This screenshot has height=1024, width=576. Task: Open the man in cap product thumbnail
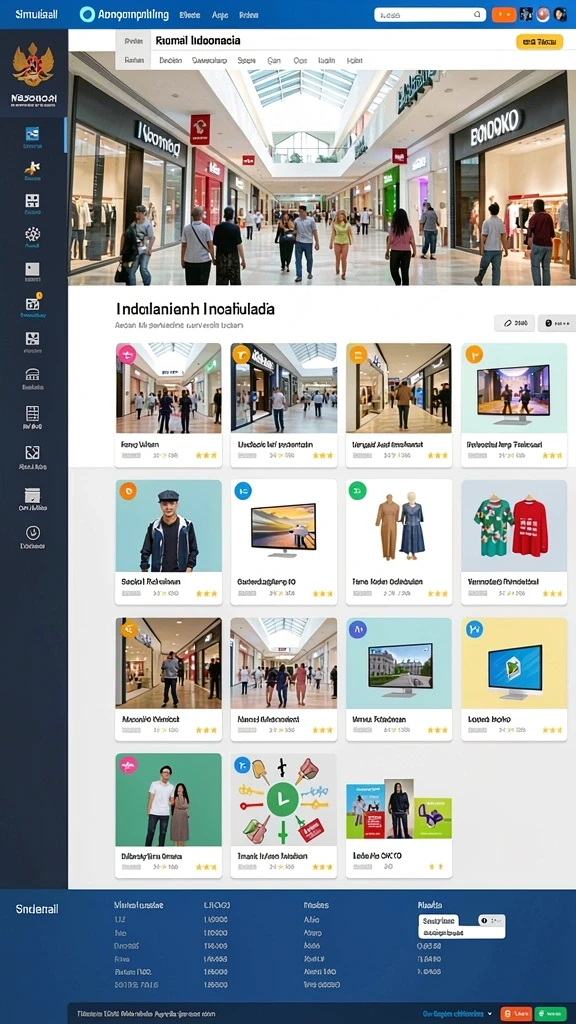point(168,526)
